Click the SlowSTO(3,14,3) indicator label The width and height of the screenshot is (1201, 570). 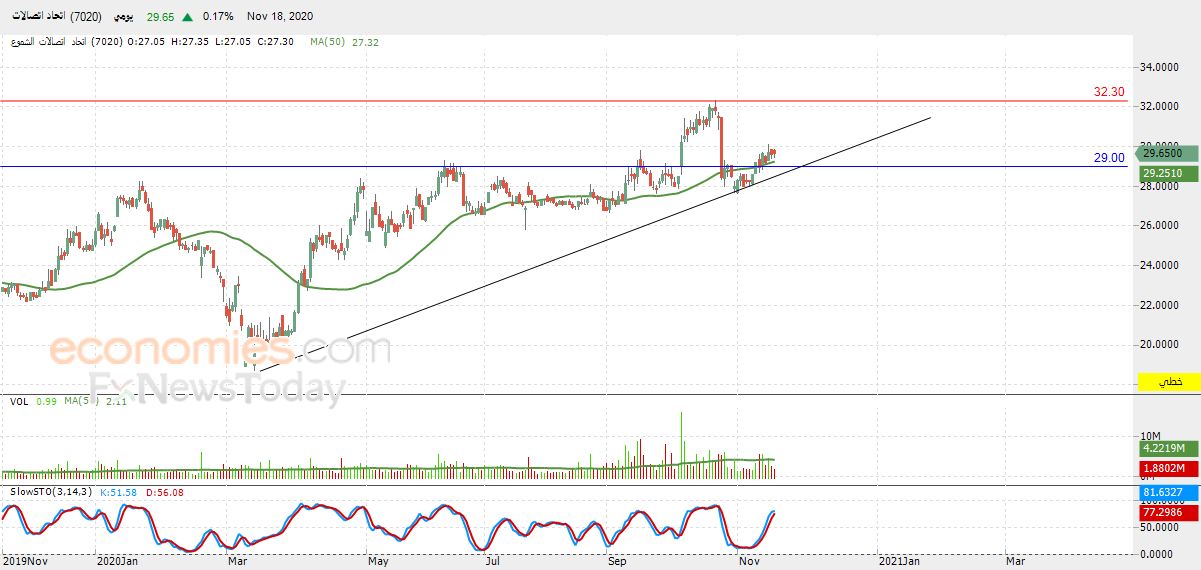[x=50, y=492]
